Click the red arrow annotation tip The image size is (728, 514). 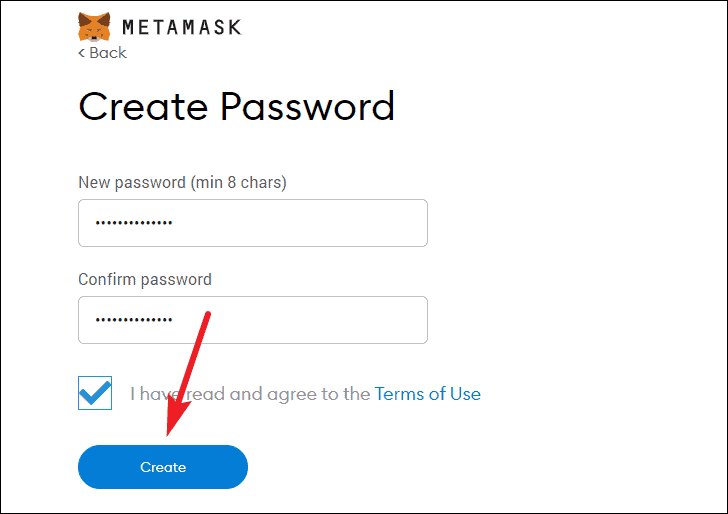coord(168,434)
